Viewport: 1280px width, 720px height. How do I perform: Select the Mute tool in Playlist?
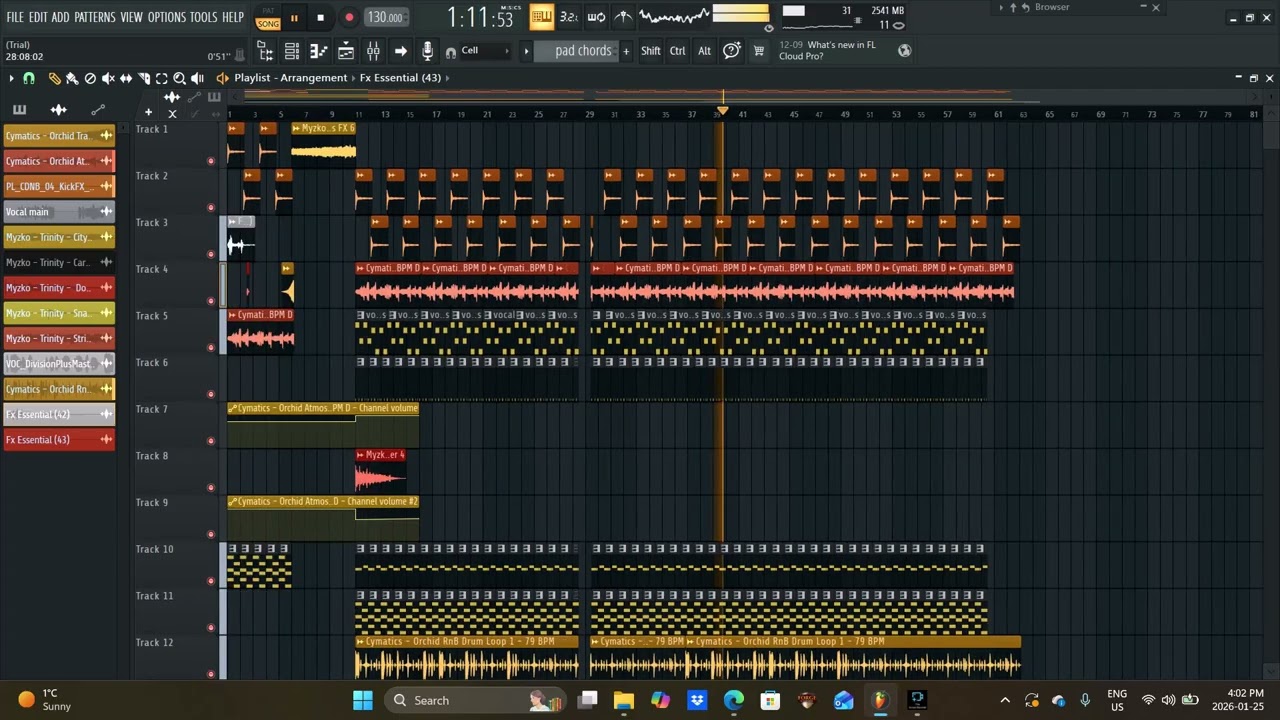point(108,78)
